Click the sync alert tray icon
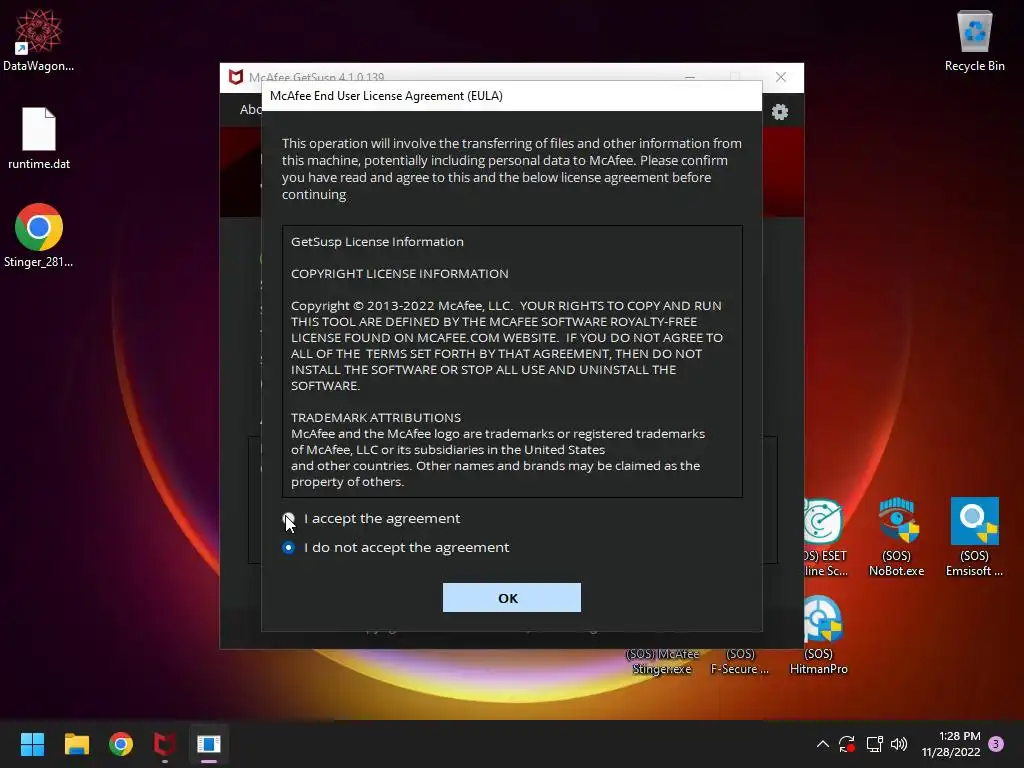Viewport: 1024px width, 768px height. (x=847, y=744)
